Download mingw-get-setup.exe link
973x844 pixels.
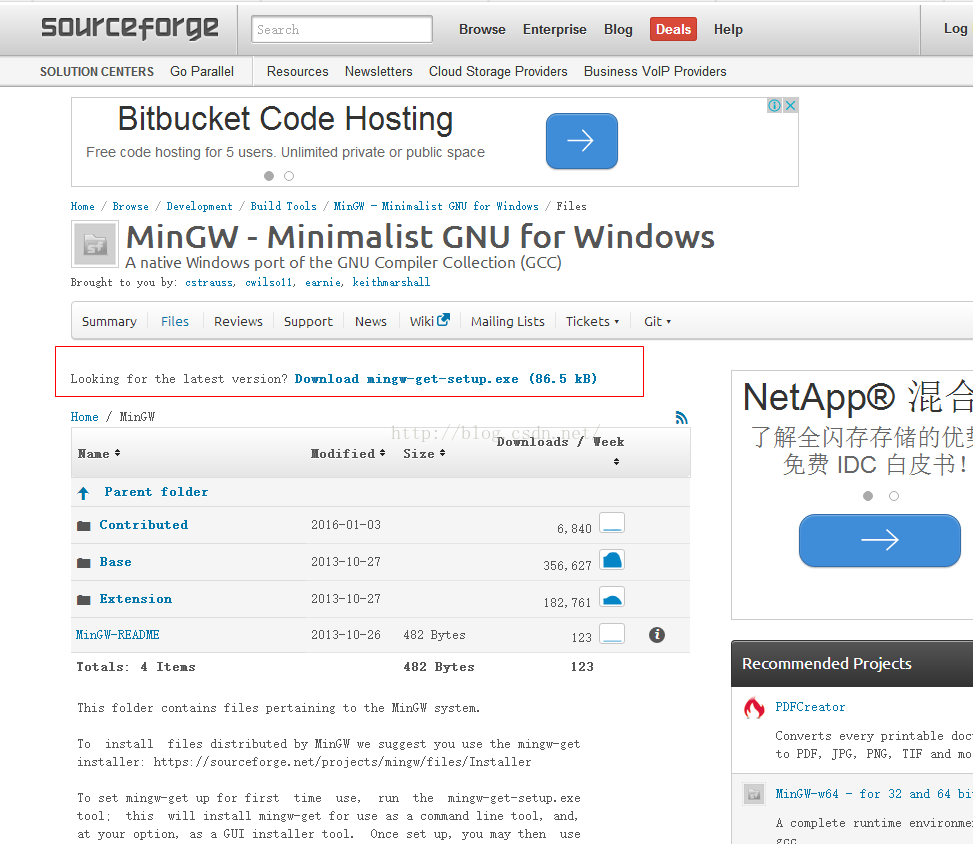[446, 379]
